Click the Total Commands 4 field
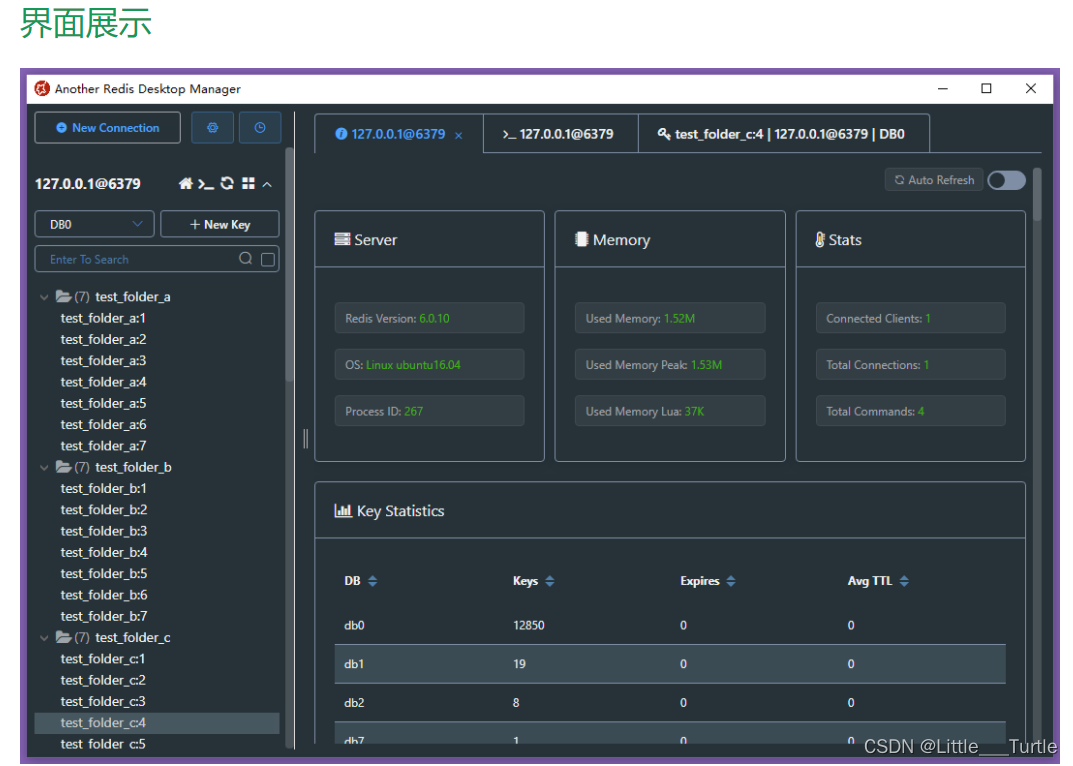The width and height of the screenshot is (1073, 766). pyautogui.click(x=911, y=411)
